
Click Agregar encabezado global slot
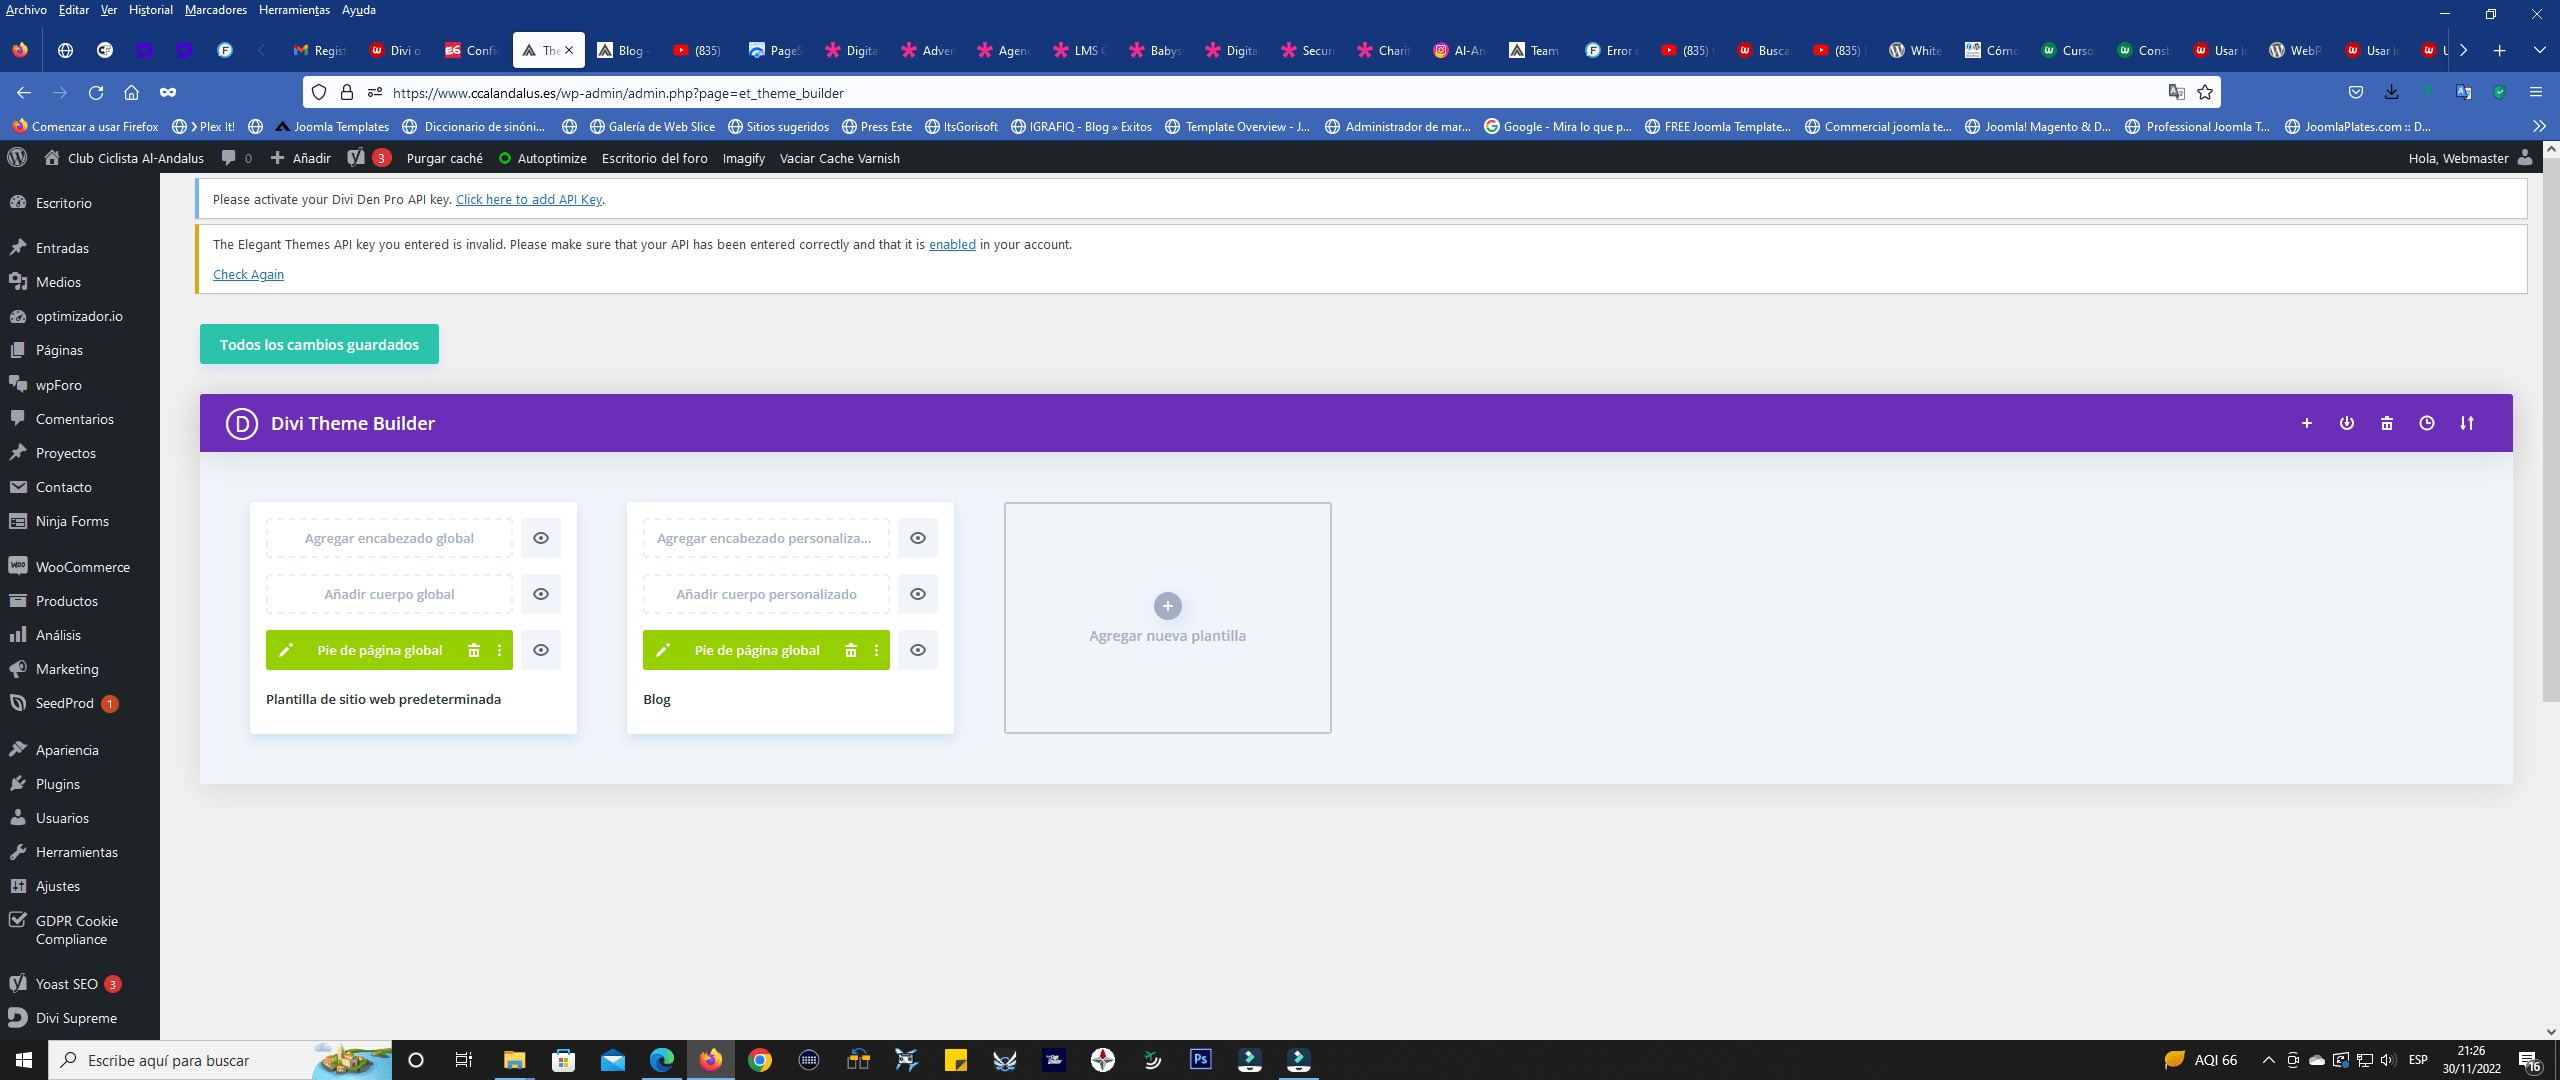[389, 538]
